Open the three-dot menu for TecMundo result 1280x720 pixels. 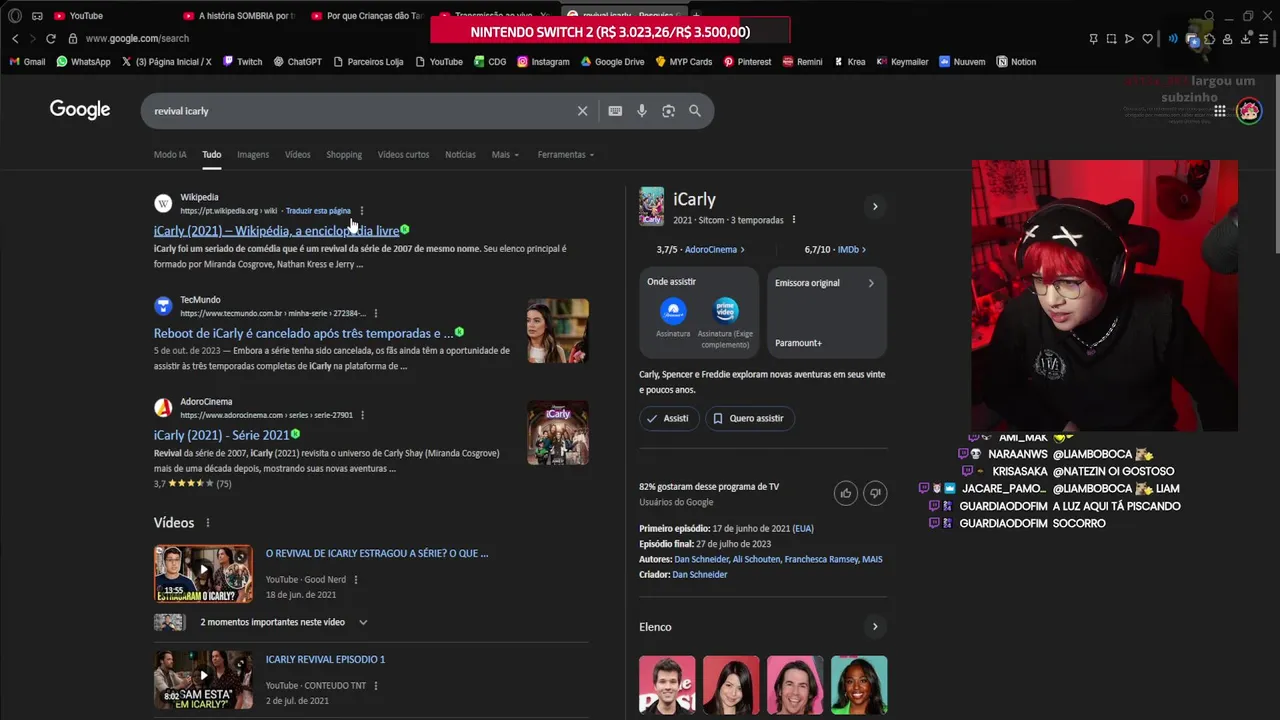tap(376, 313)
